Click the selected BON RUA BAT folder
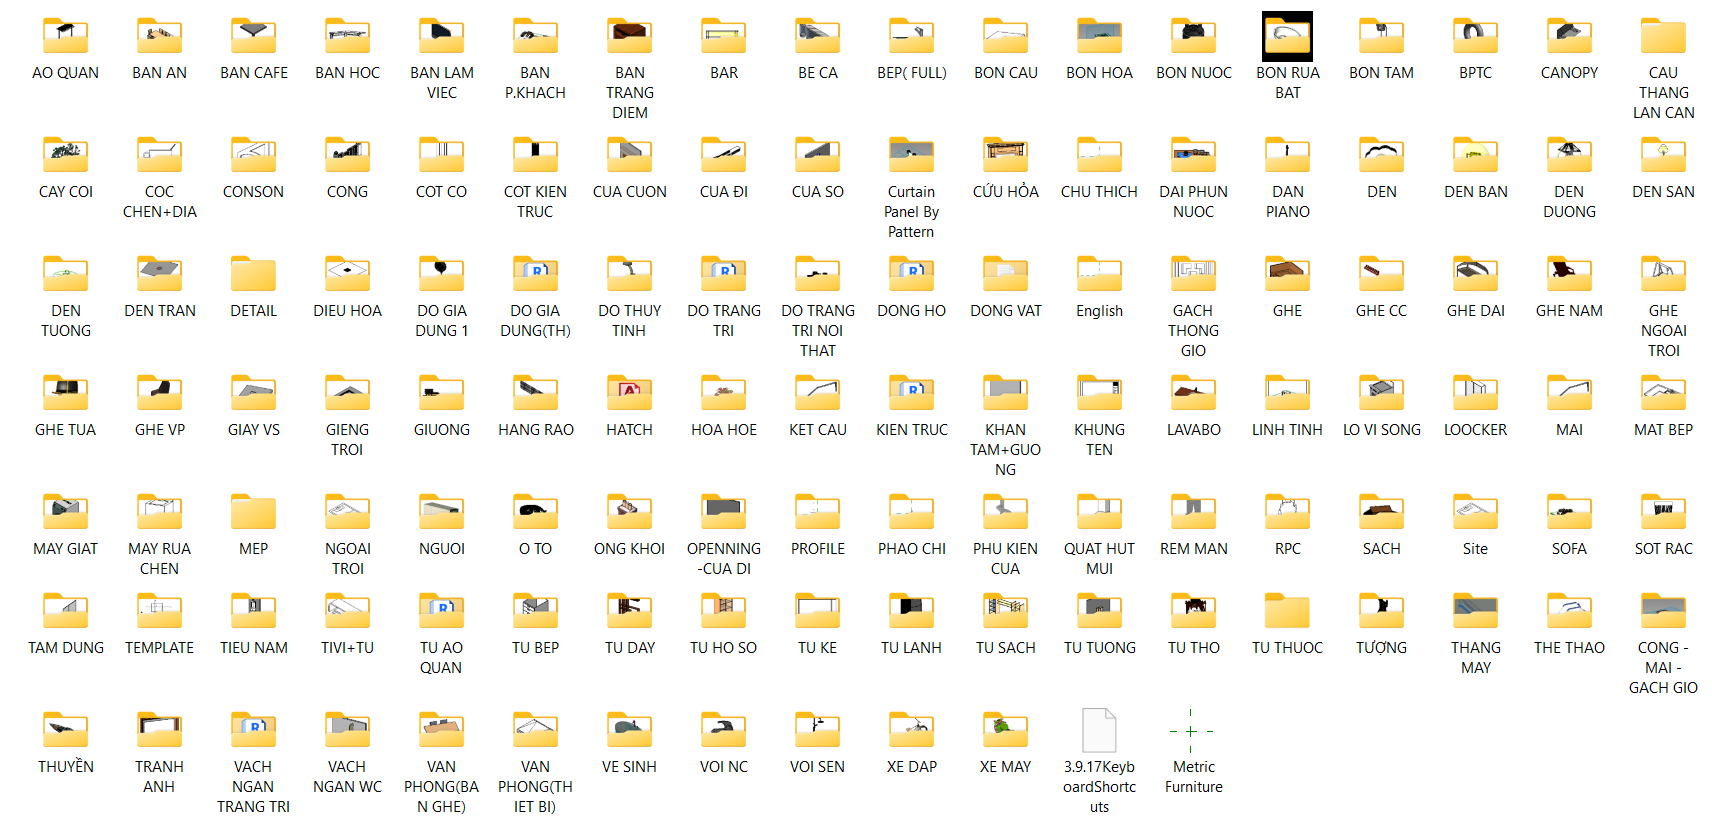Screen dimensions: 1712x831 1287,38
